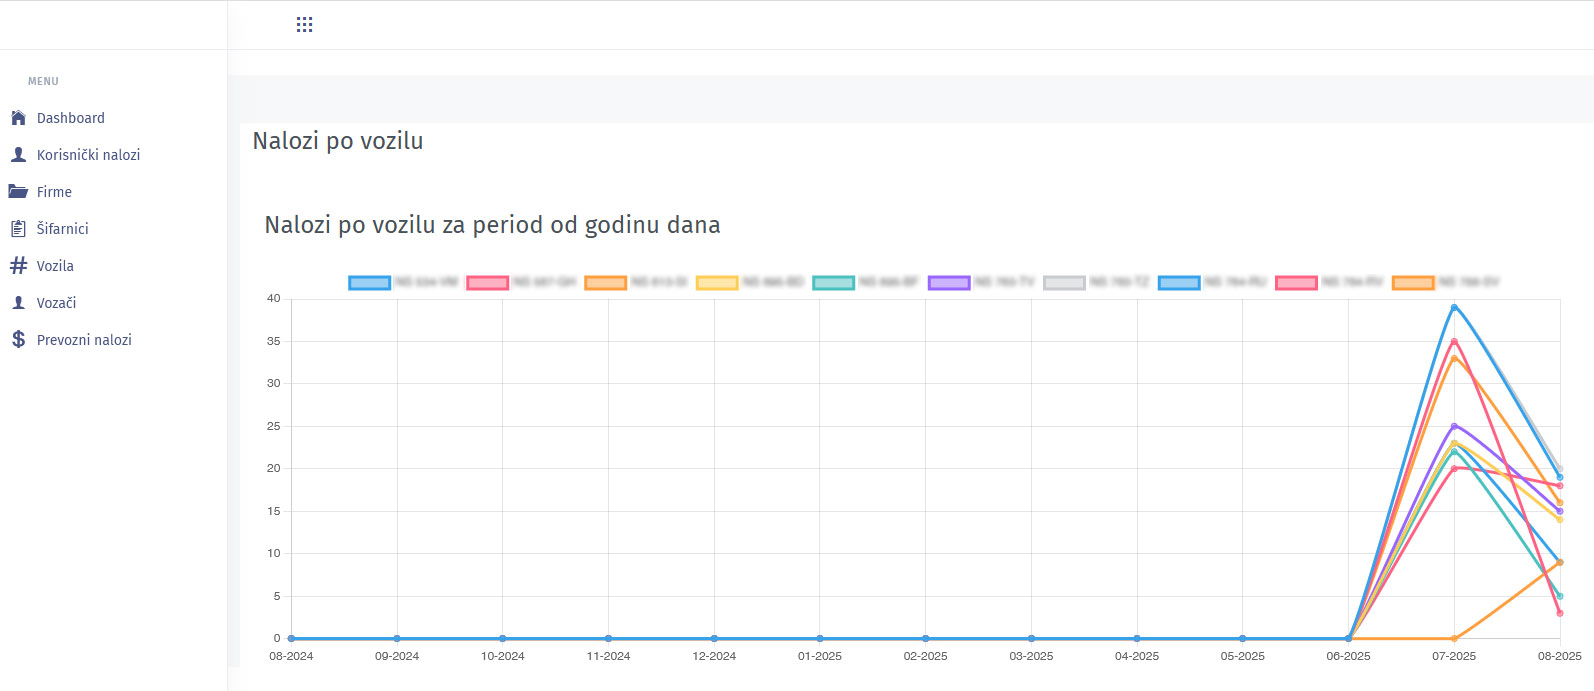Click the Korisnički nalozi user icon
1594x691 pixels.
click(x=18, y=155)
